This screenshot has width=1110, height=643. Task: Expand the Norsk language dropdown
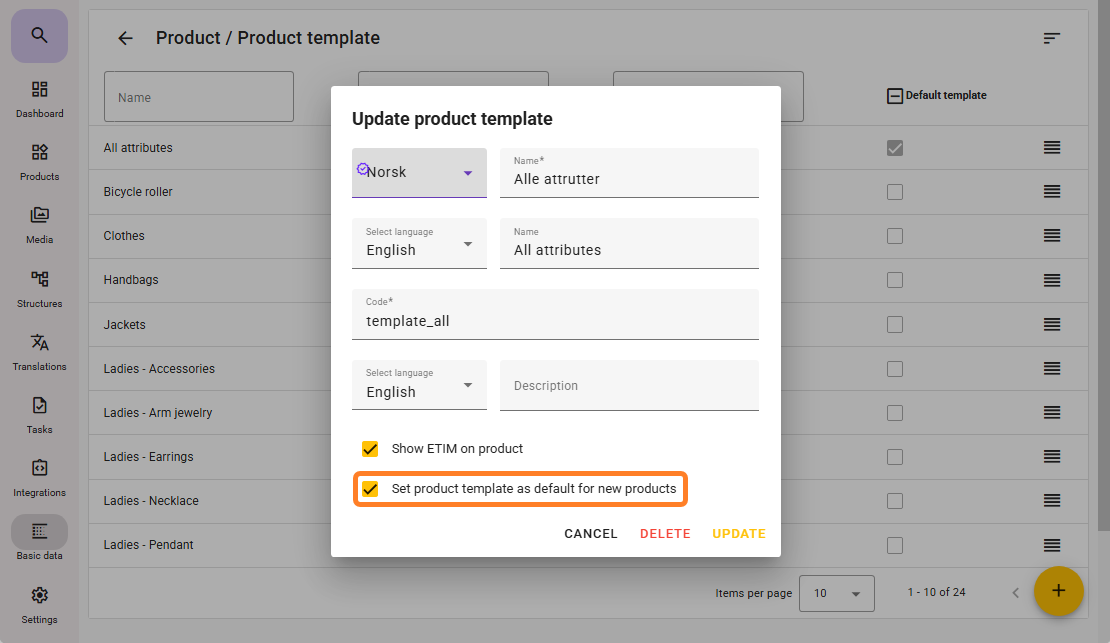[419, 173]
